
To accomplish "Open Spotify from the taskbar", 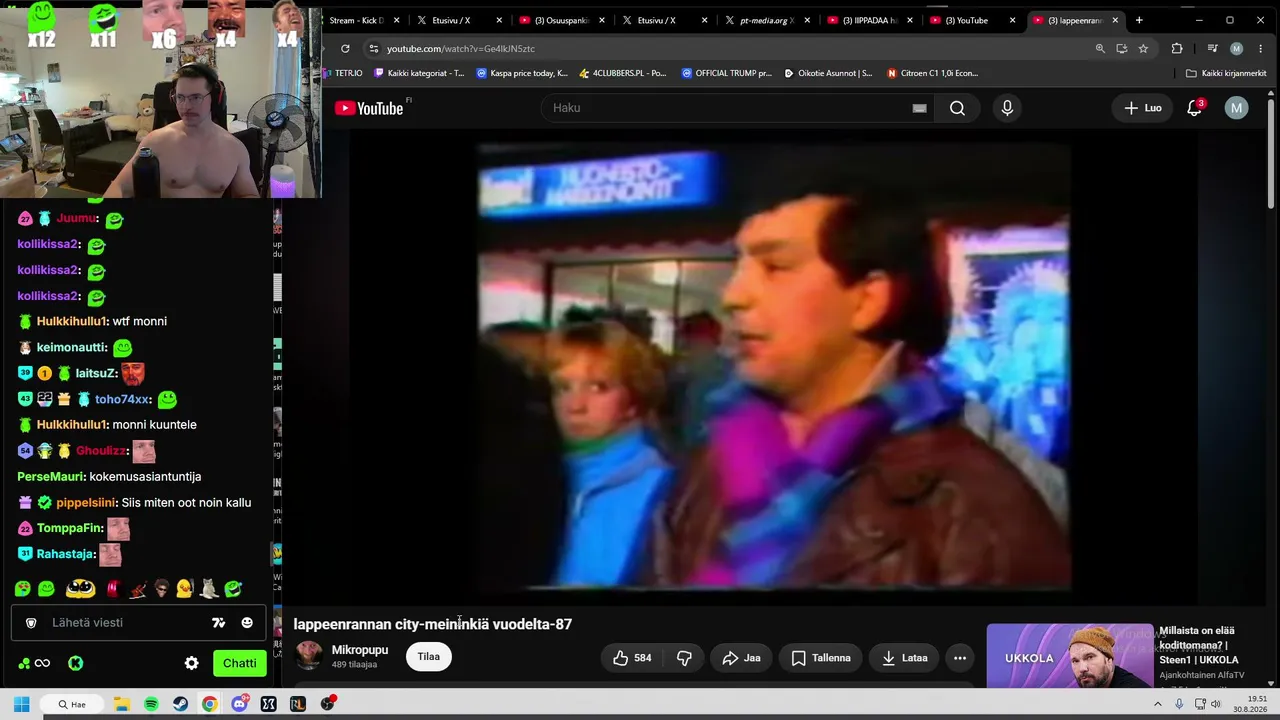I will pos(151,704).
